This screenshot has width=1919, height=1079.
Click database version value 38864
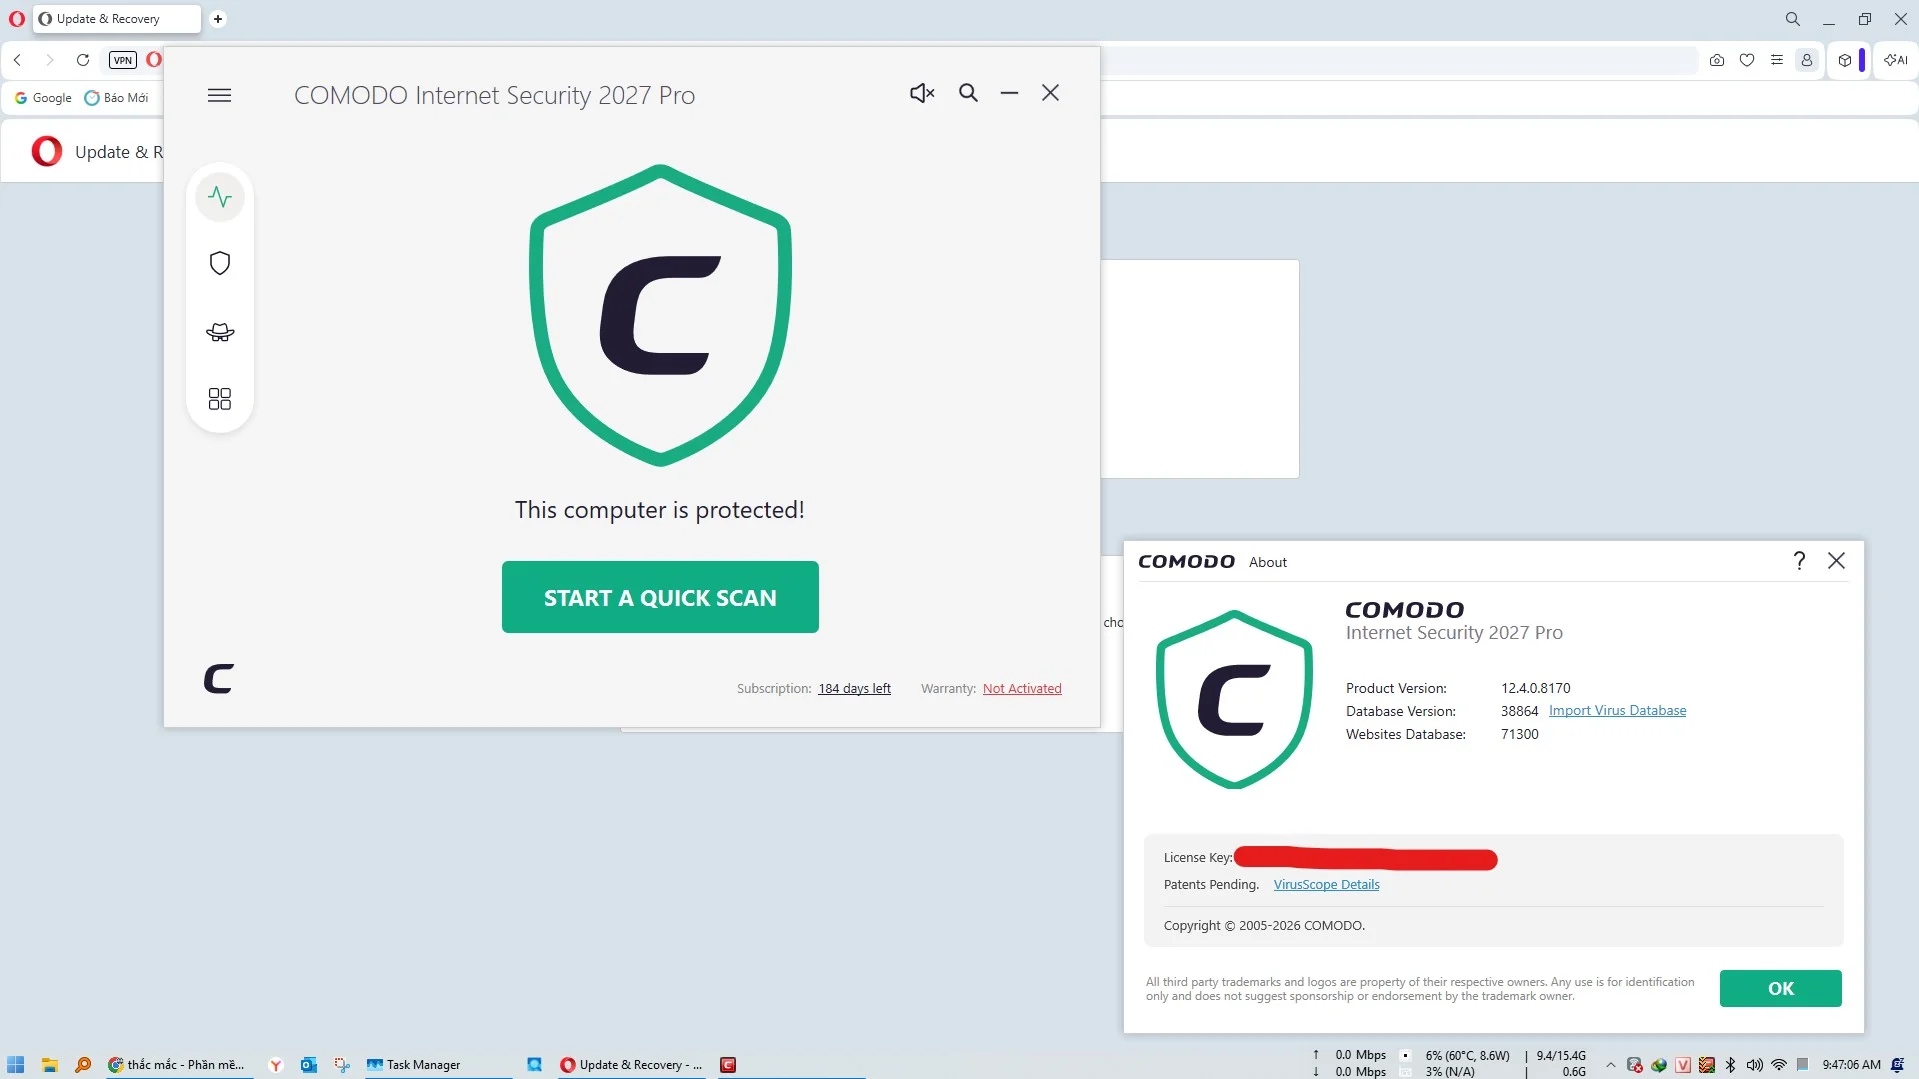[1519, 711]
